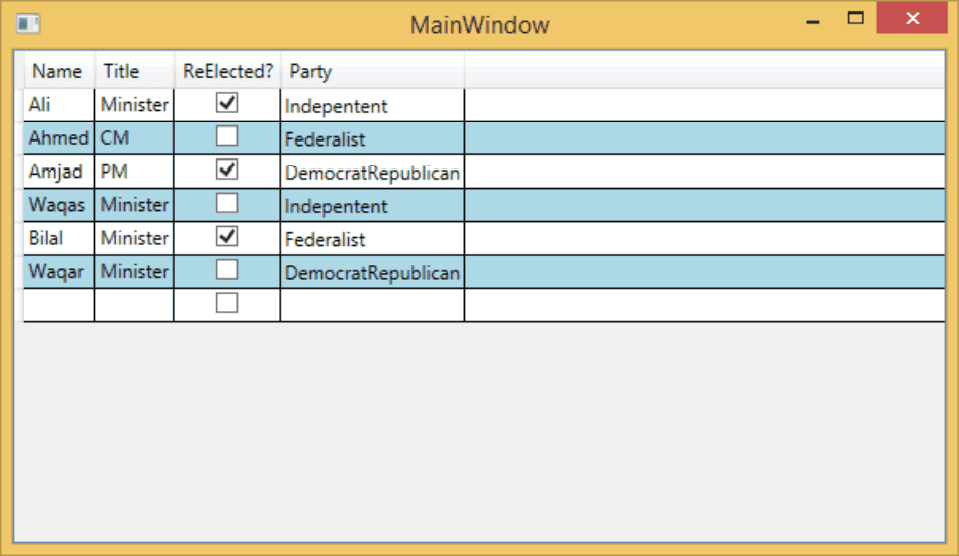Select row header of Ali's row
This screenshot has width=959, height=556.
(19, 105)
